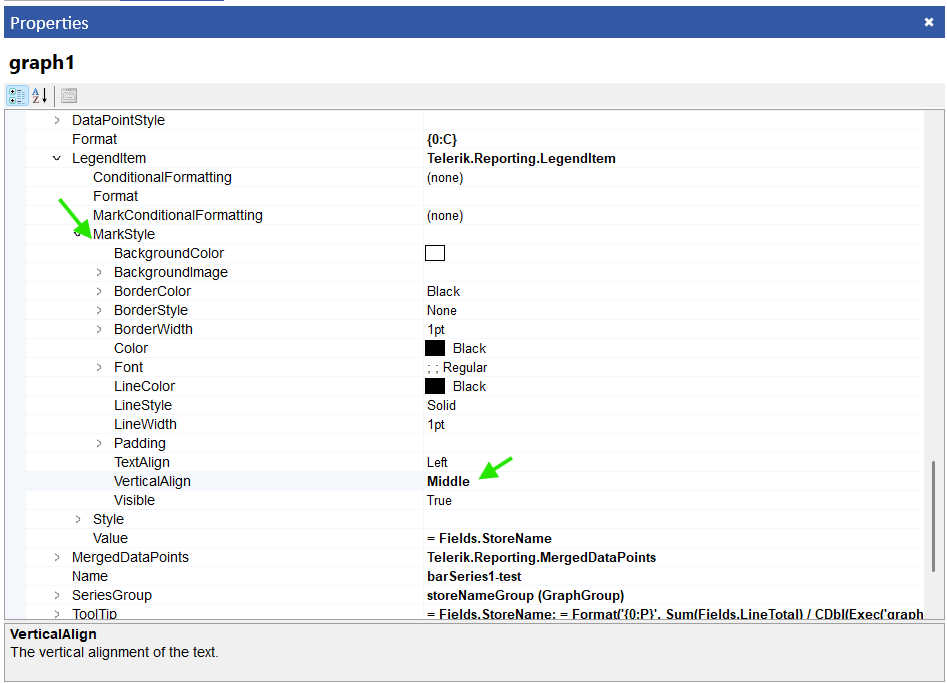Select the Visible property label
Image resolution: width=947 pixels, height=683 pixels.
(x=134, y=501)
